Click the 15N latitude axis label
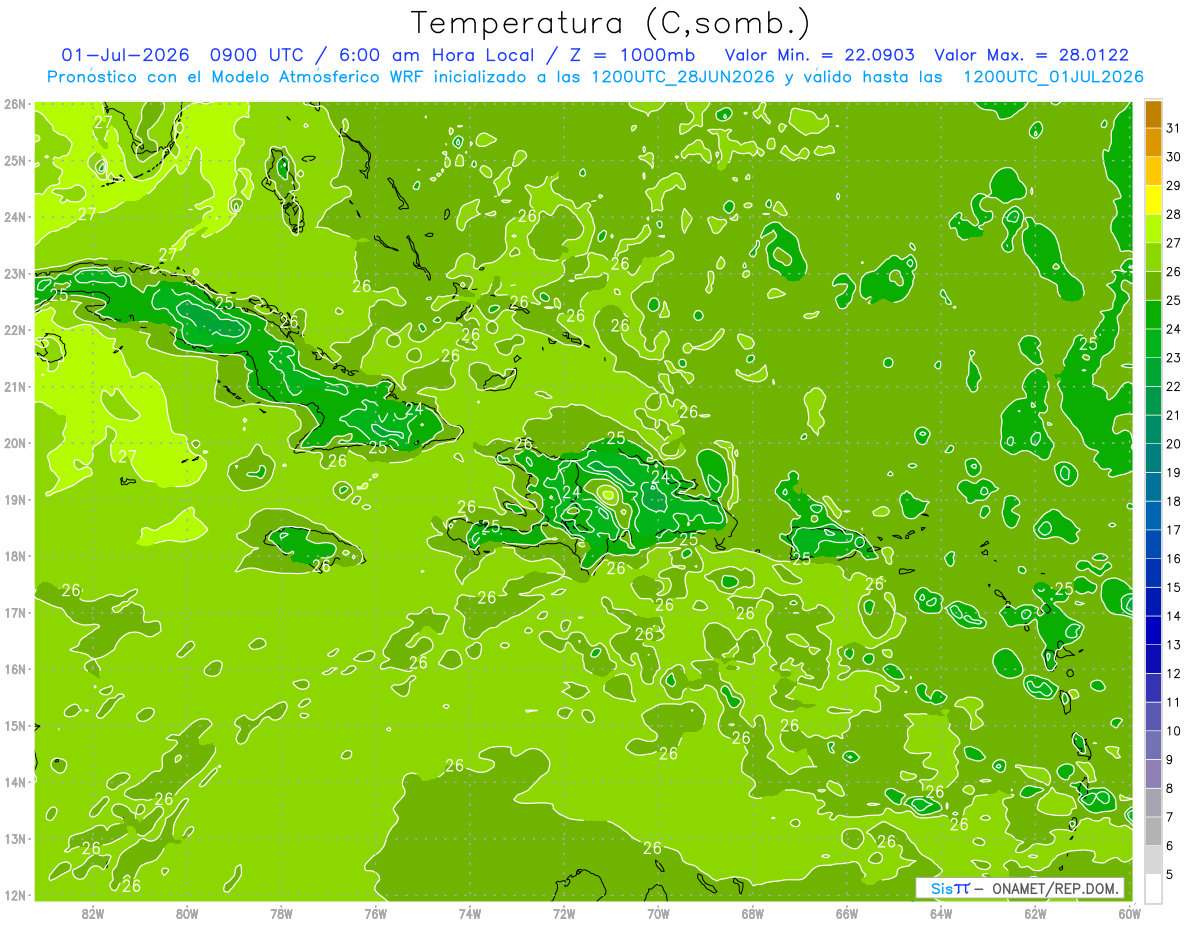 pos(15,726)
